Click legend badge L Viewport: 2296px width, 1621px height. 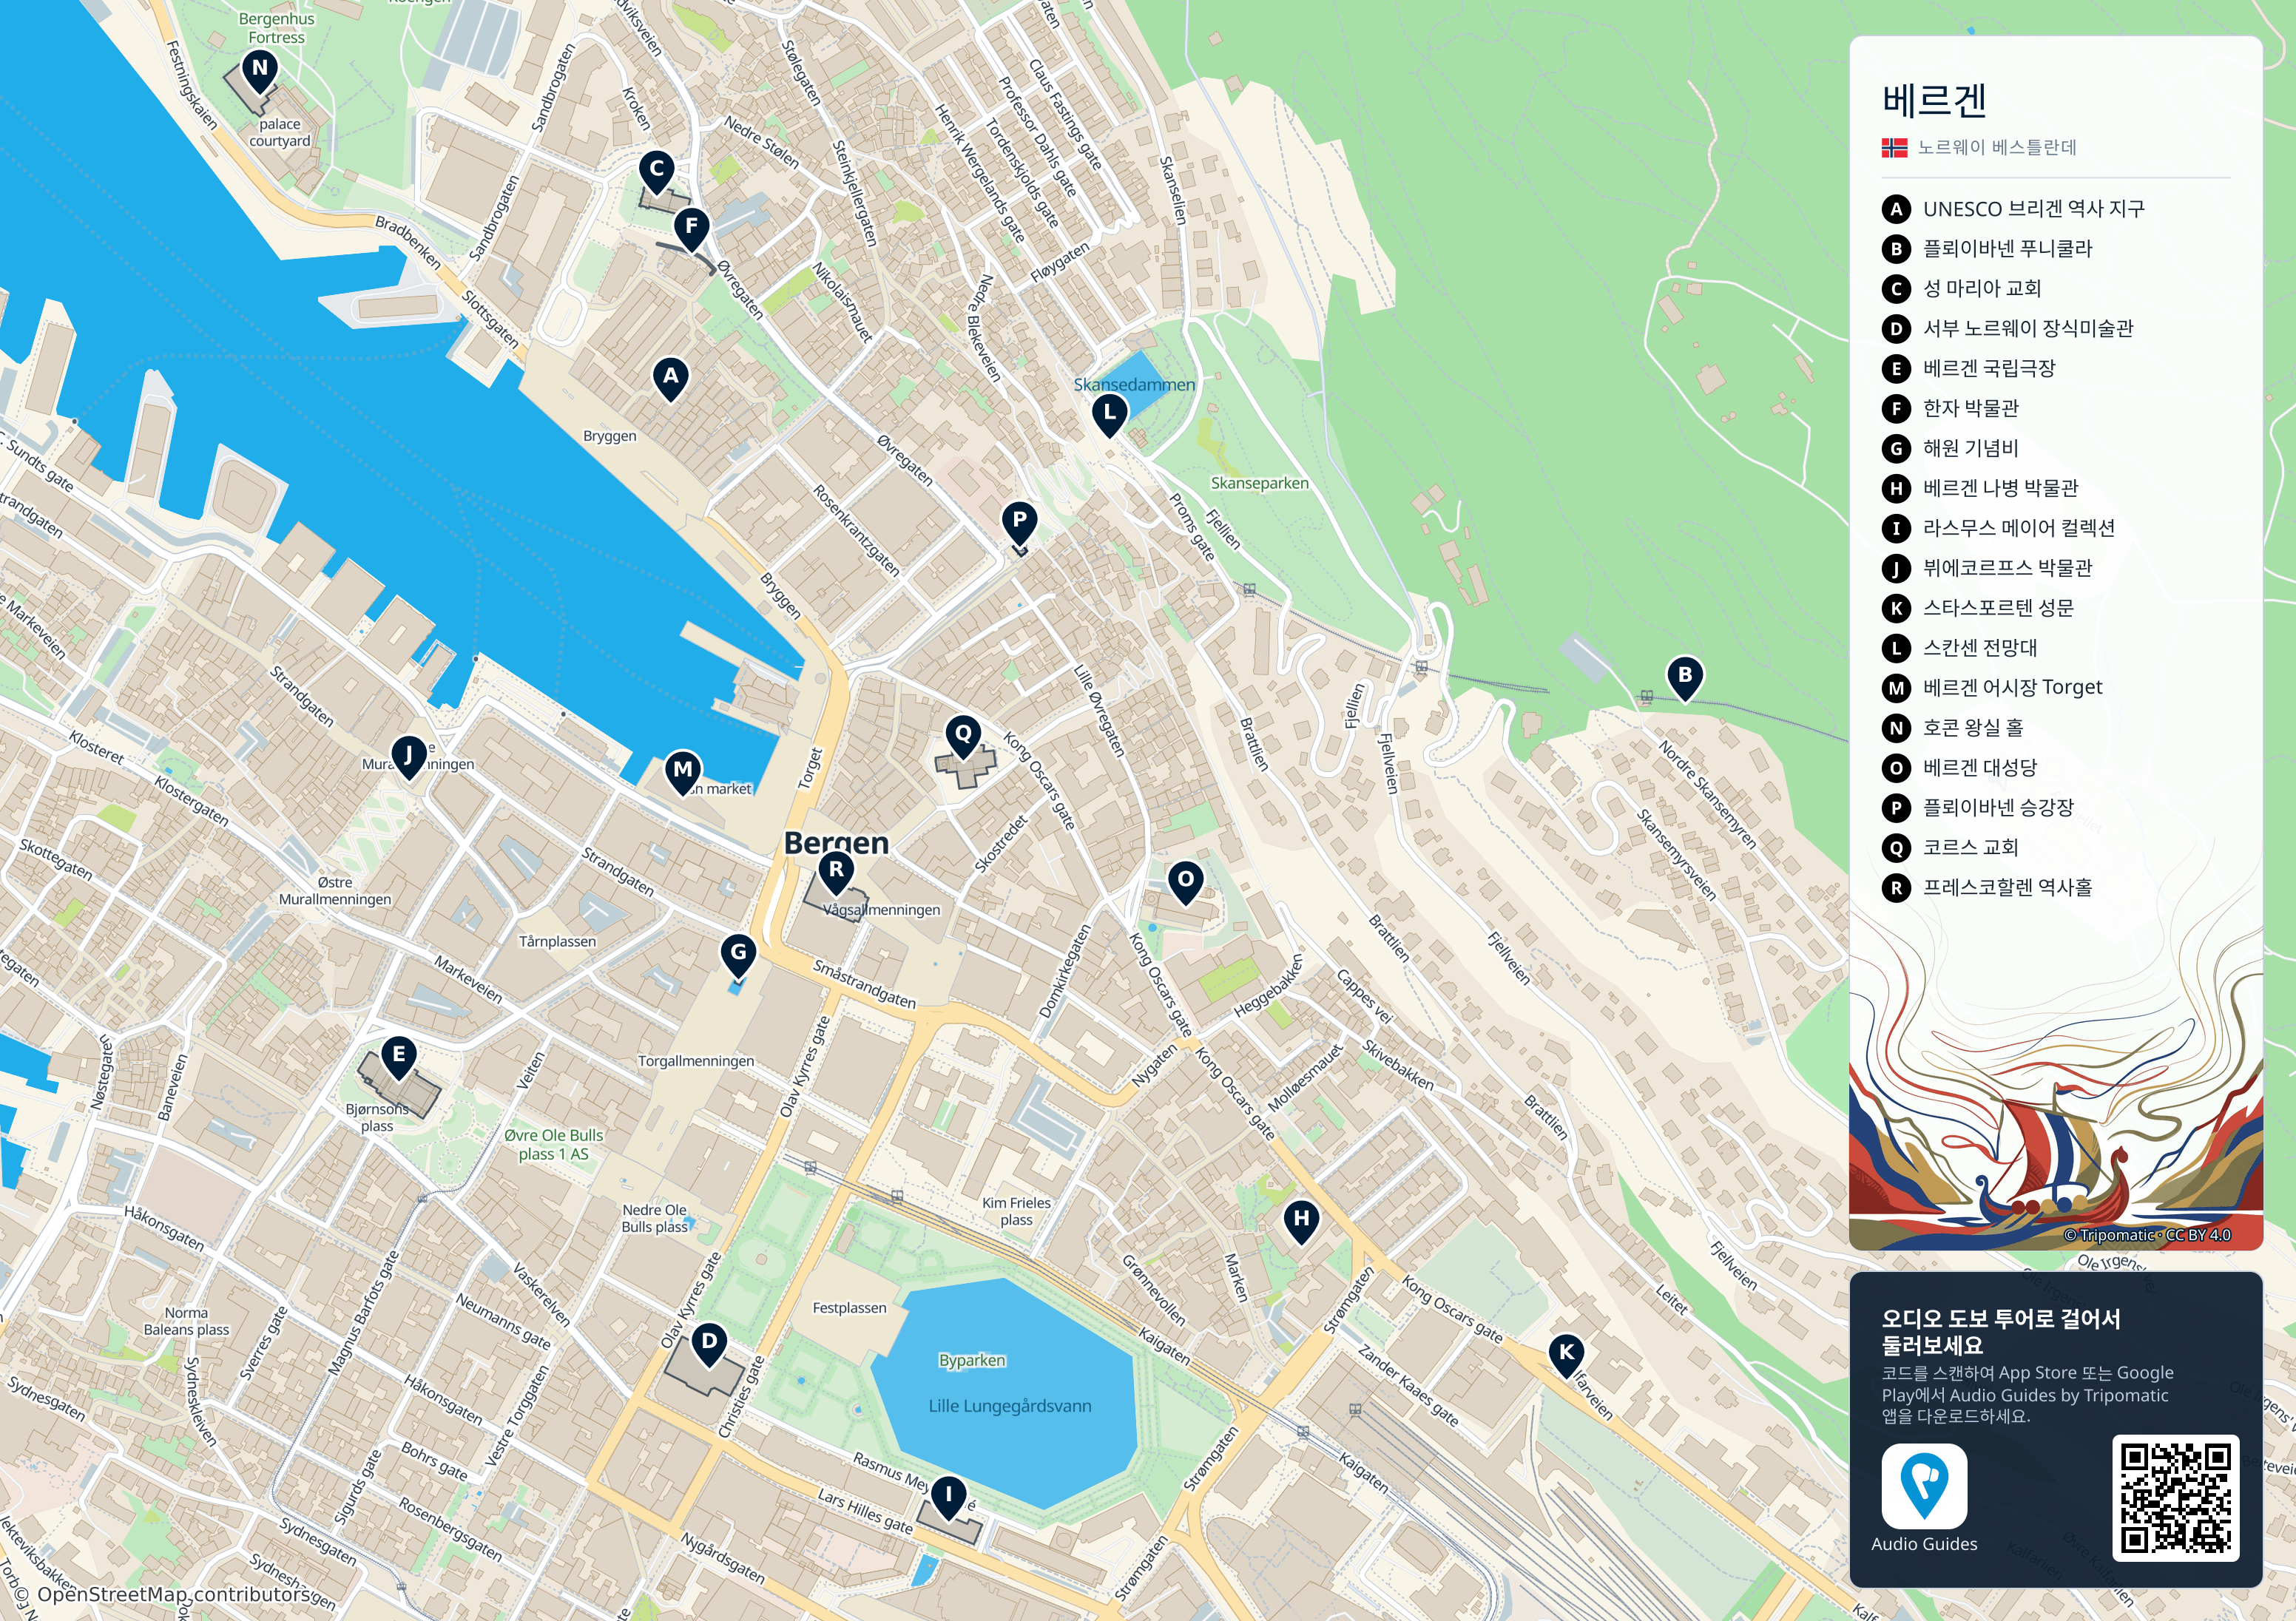(1896, 648)
